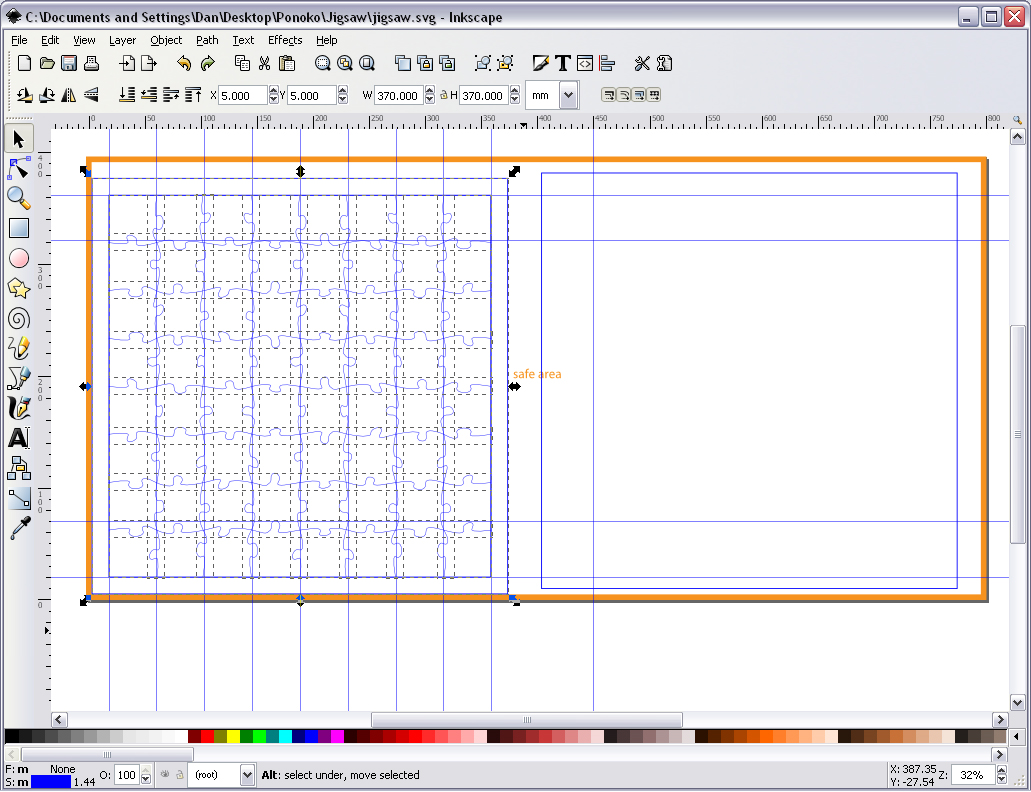Open the mm units dropdown

(x=568, y=95)
